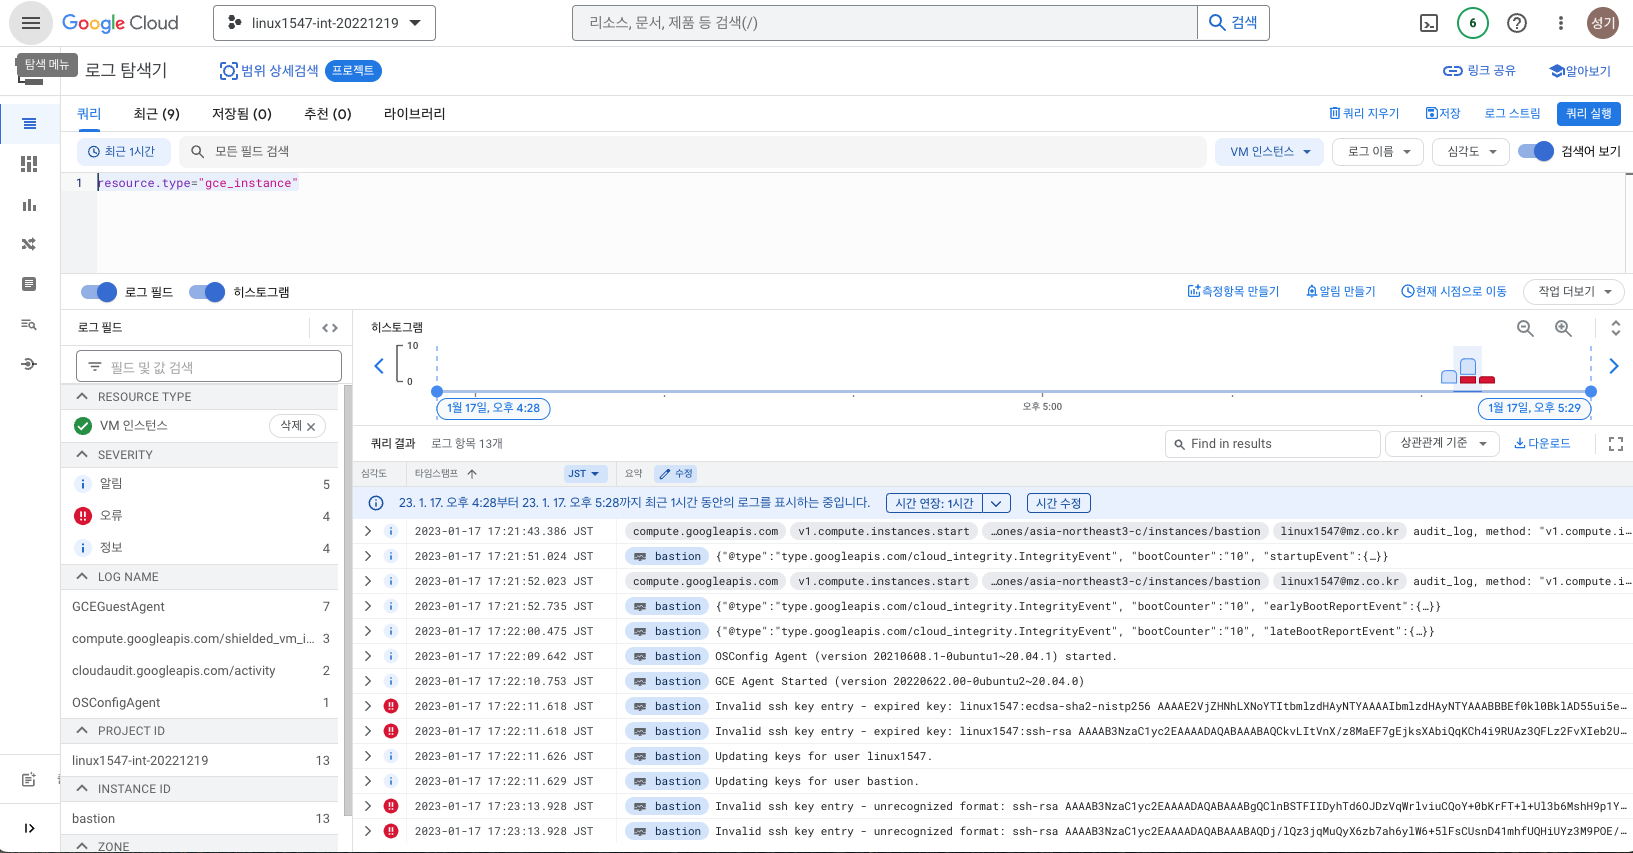This screenshot has height=853, width=1633.
Task: Zoom out the histogram
Action: [x=1525, y=328]
